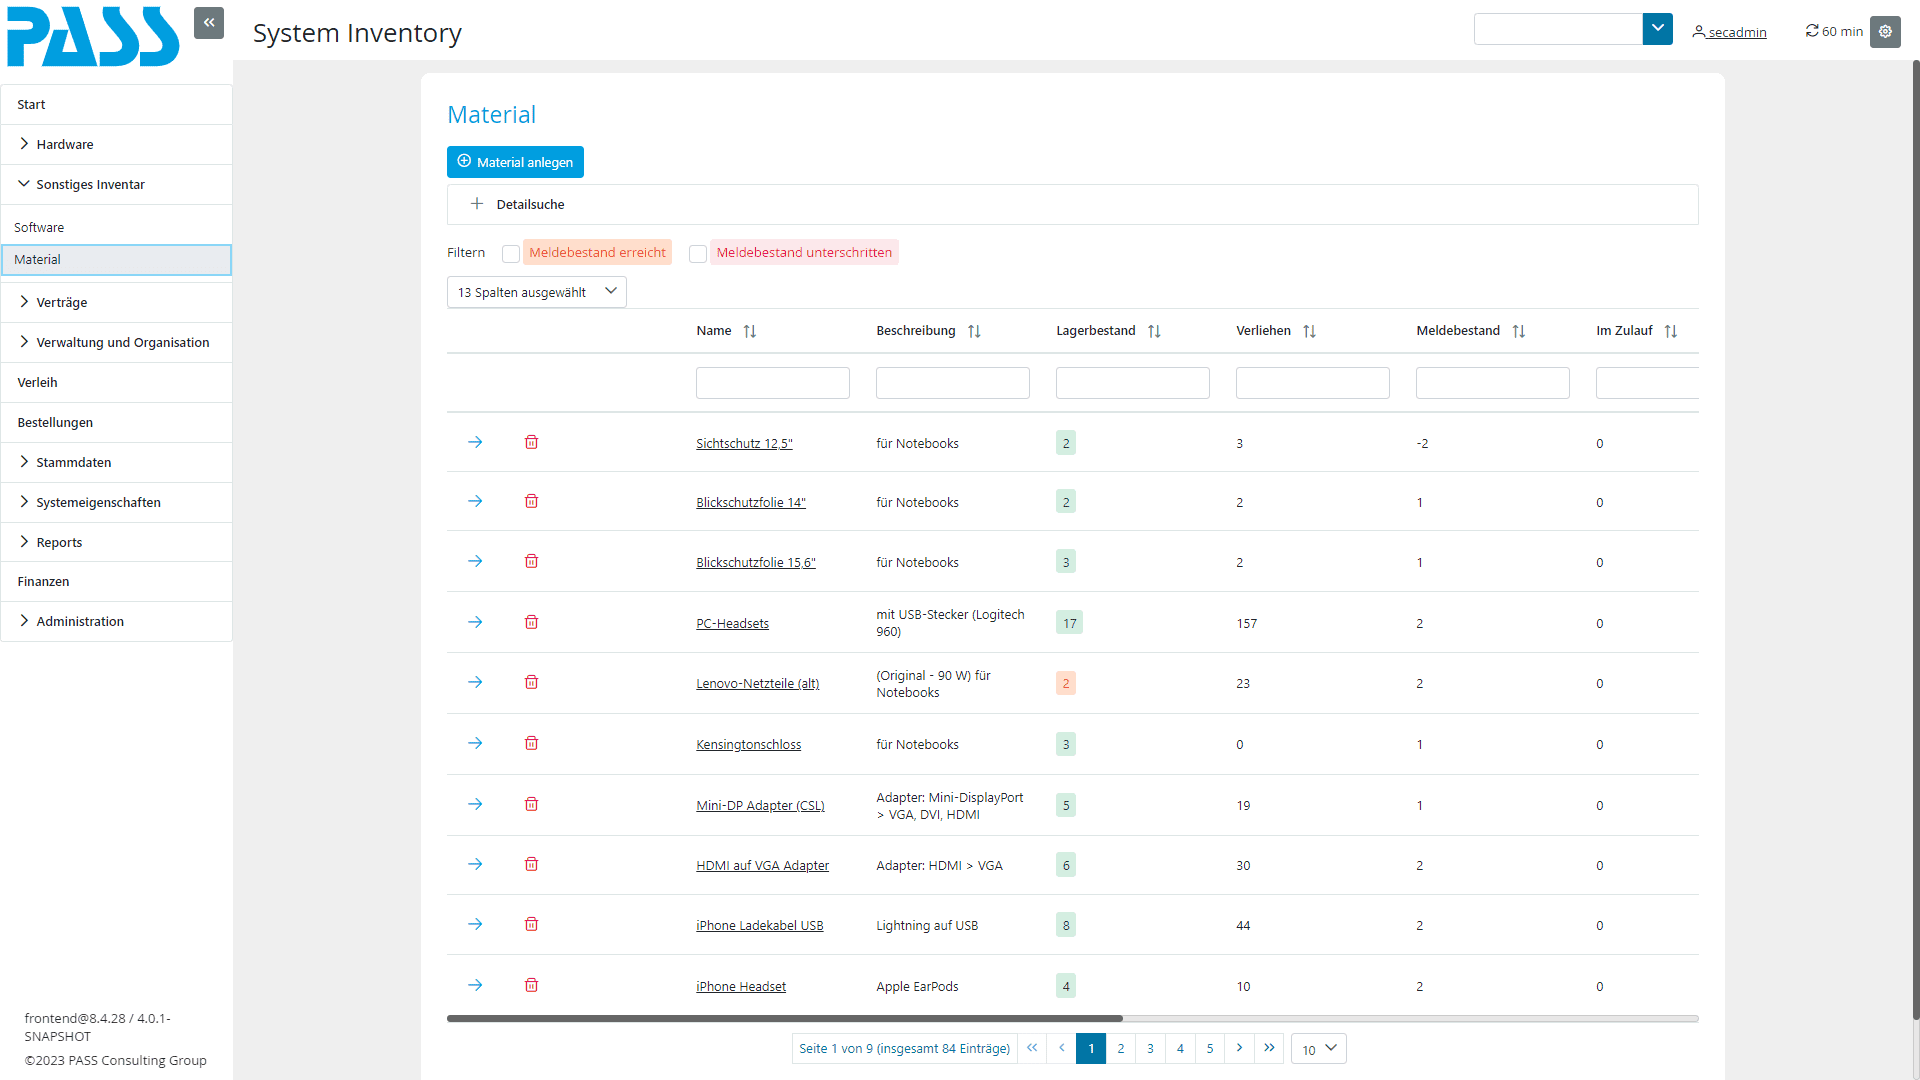Open the Kensingtonschloss material link
1920x1080 pixels.
pyautogui.click(x=748, y=744)
